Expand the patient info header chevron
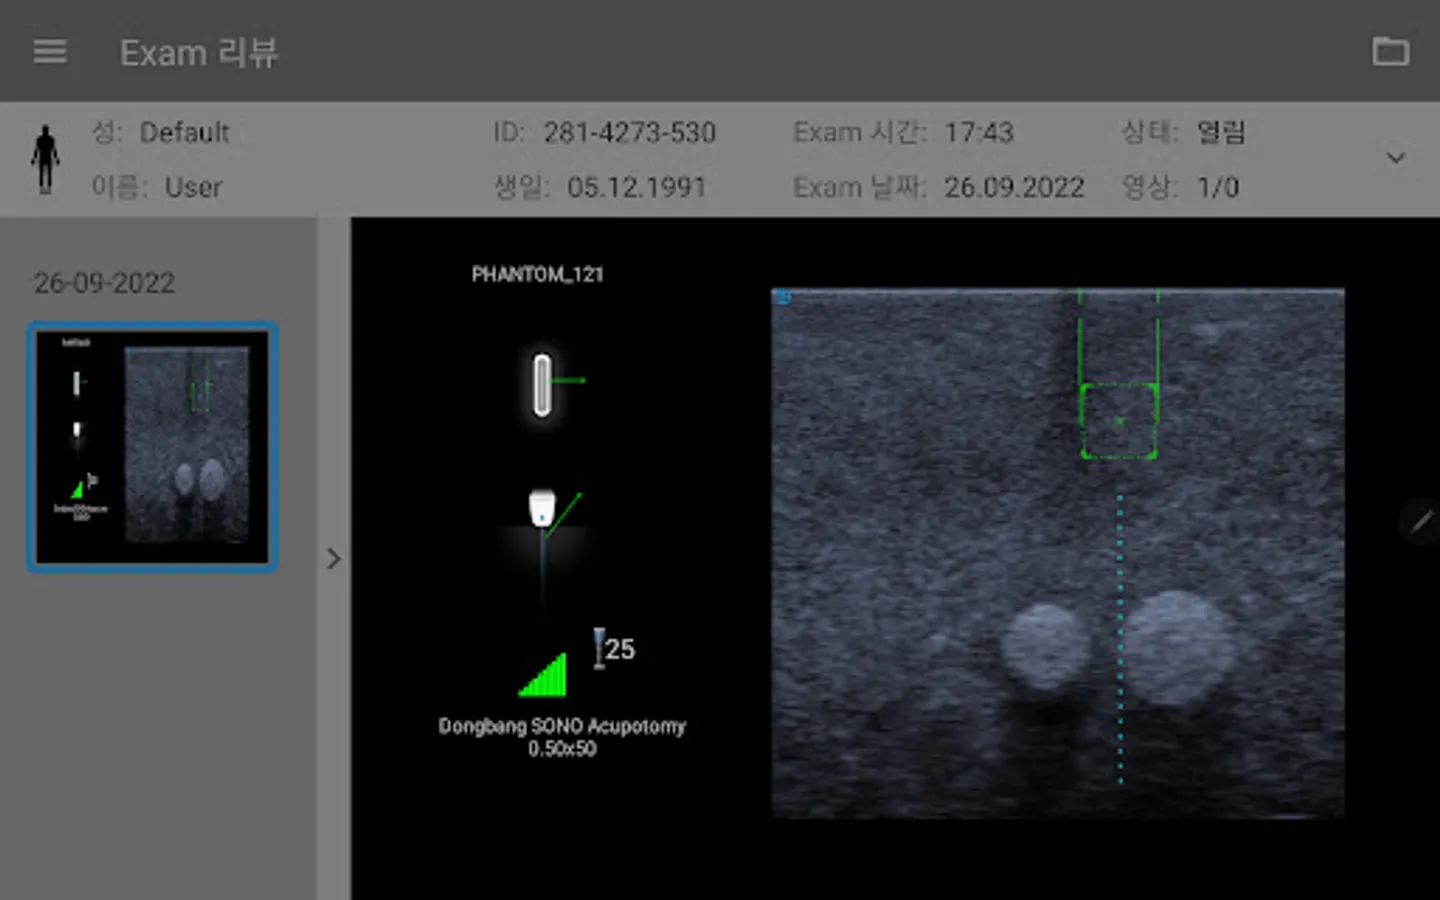 click(x=1395, y=158)
